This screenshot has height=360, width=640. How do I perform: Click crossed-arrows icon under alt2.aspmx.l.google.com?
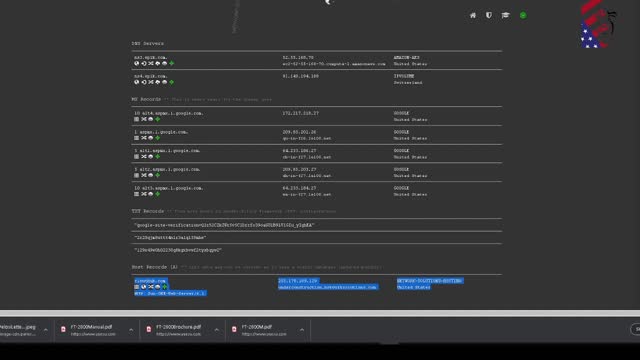(144, 175)
